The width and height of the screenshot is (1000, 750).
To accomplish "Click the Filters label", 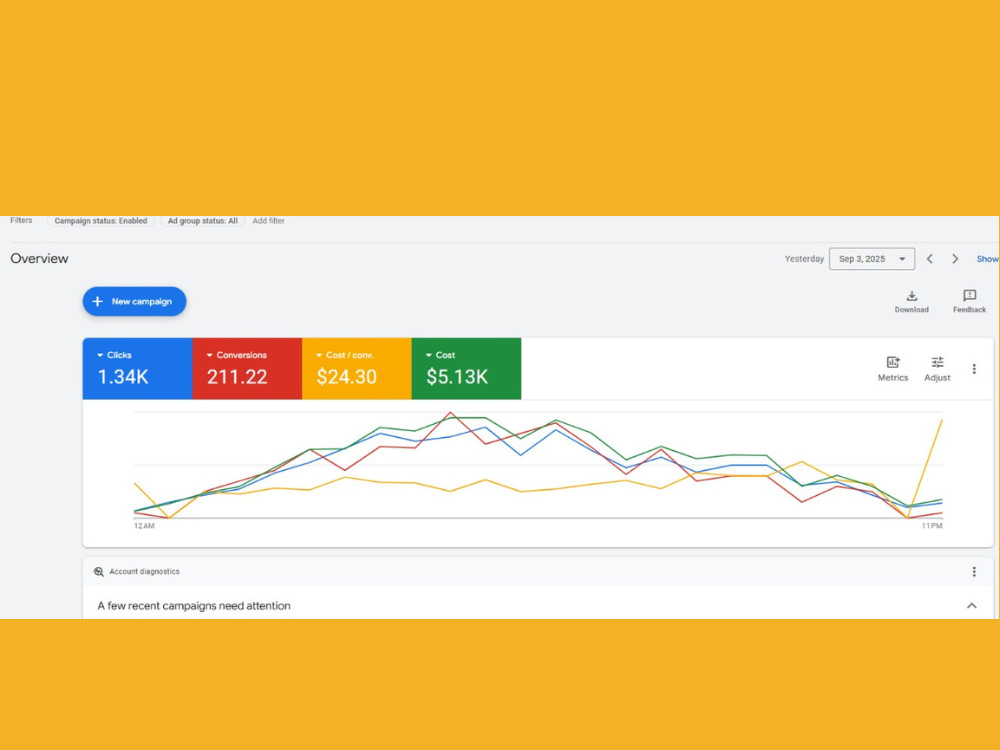I will pos(21,220).
